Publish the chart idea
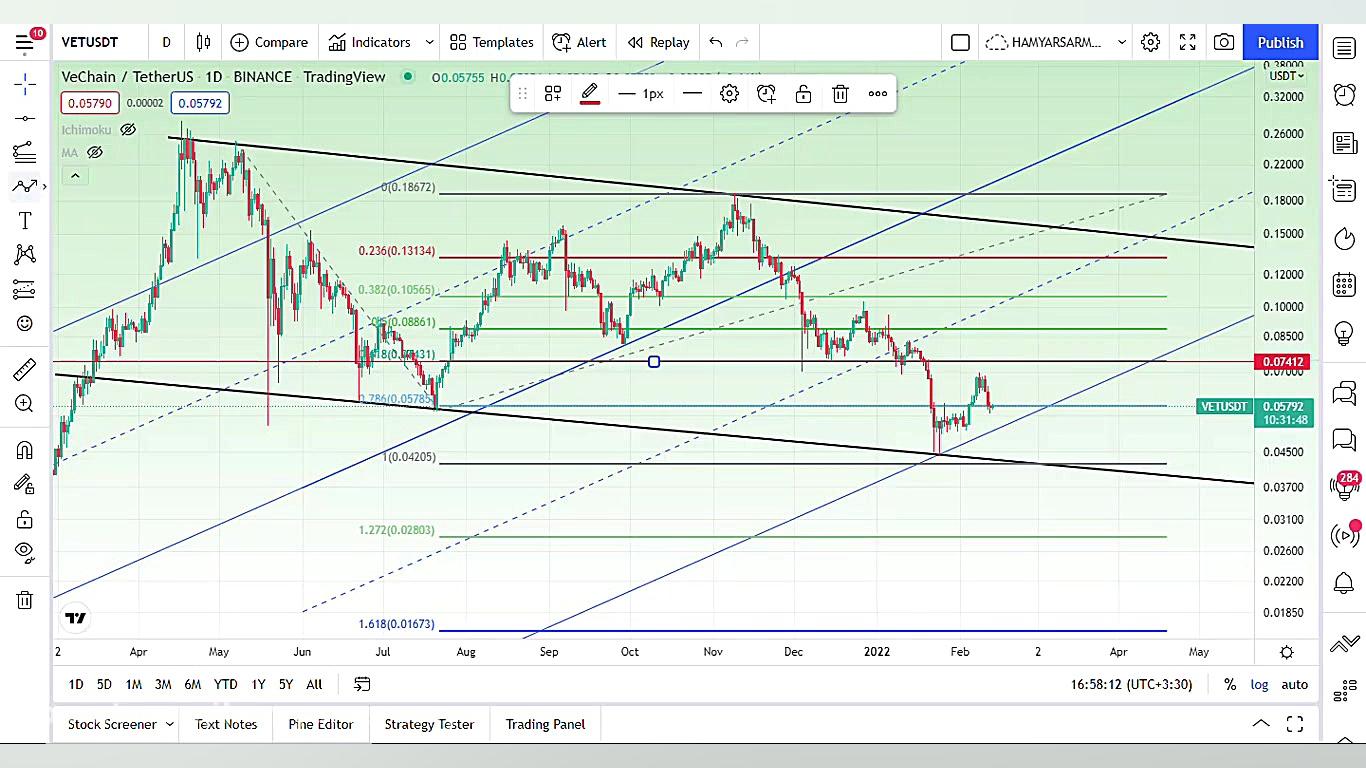1366x768 pixels. click(x=1280, y=42)
